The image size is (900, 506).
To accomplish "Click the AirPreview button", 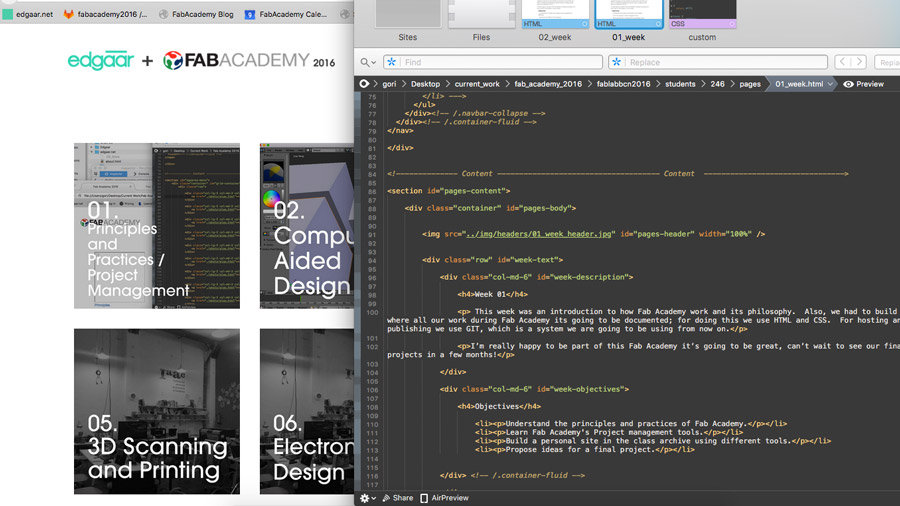I will (444, 498).
